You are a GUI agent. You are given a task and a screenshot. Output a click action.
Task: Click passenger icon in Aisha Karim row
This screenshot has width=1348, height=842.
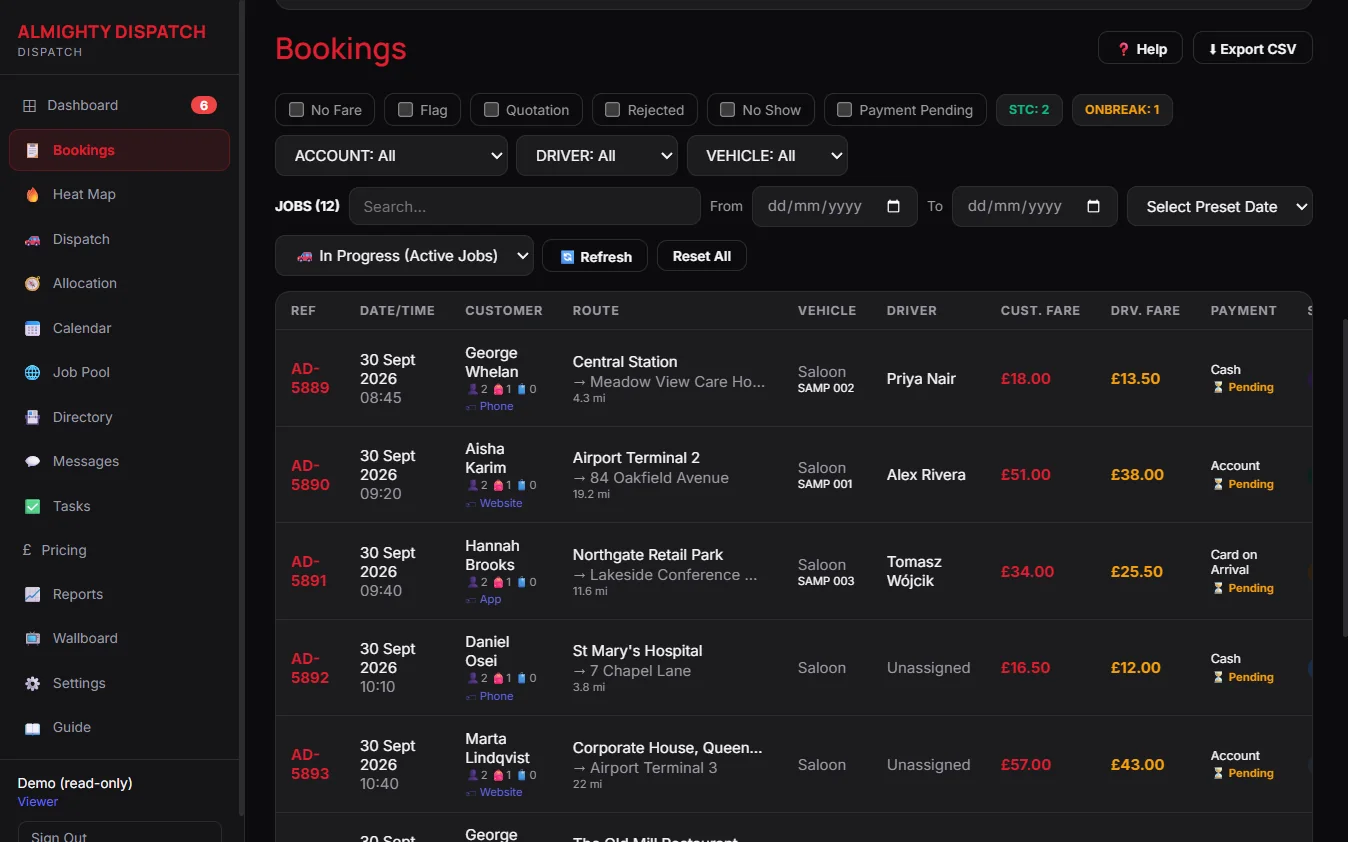click(473, 485)
